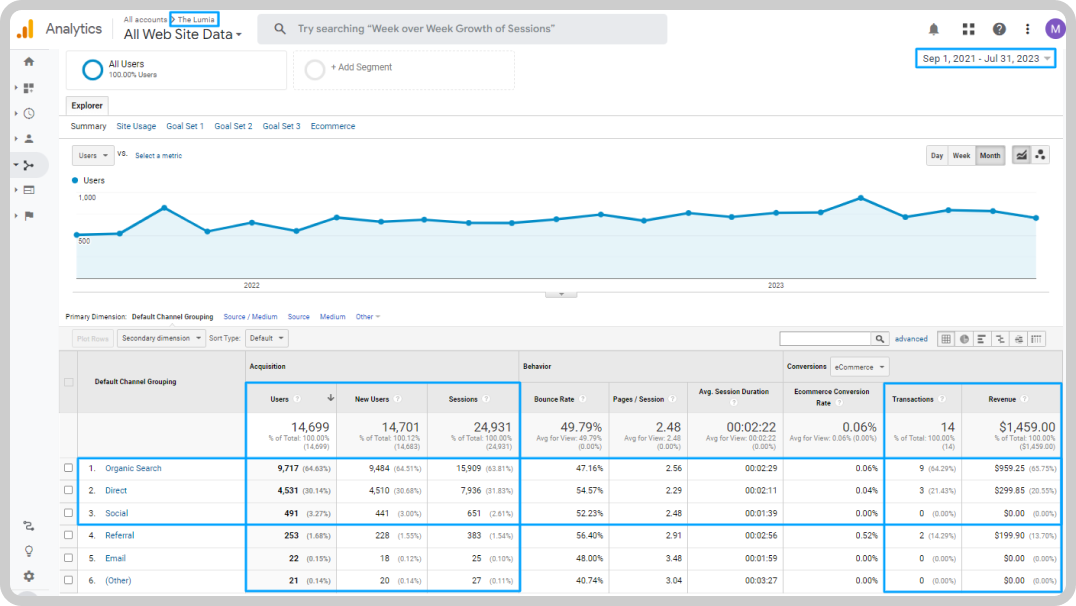The image size is (1076, 606).
Task: Open the help question mark icon
Action: click(999, 29)
